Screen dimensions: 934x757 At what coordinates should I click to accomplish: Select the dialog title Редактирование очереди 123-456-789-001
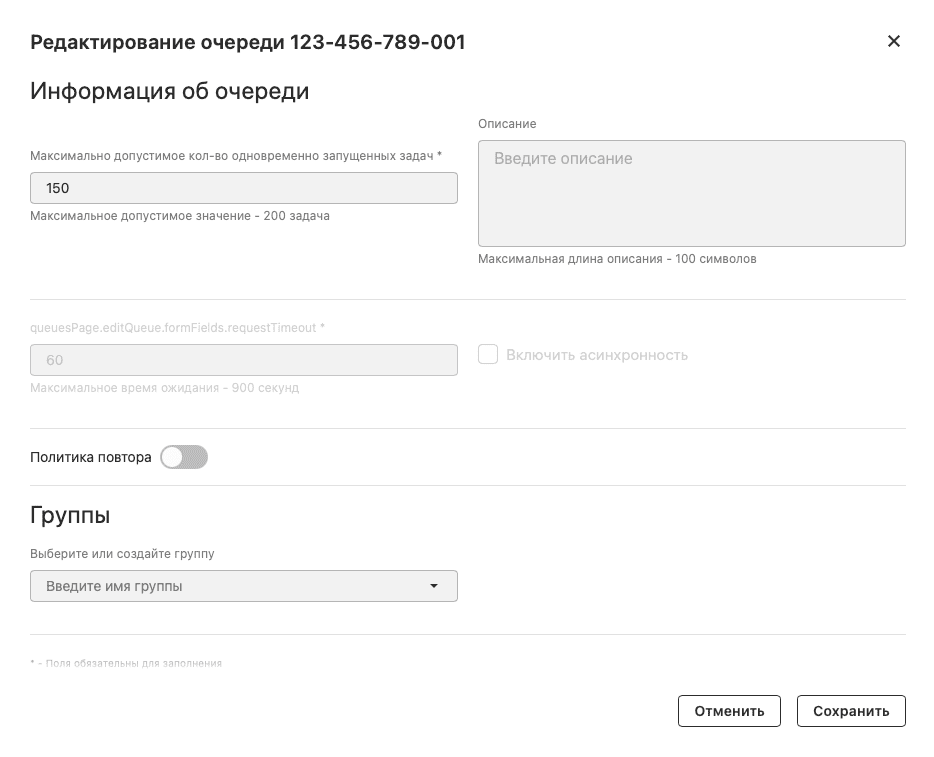pos(248,42)
